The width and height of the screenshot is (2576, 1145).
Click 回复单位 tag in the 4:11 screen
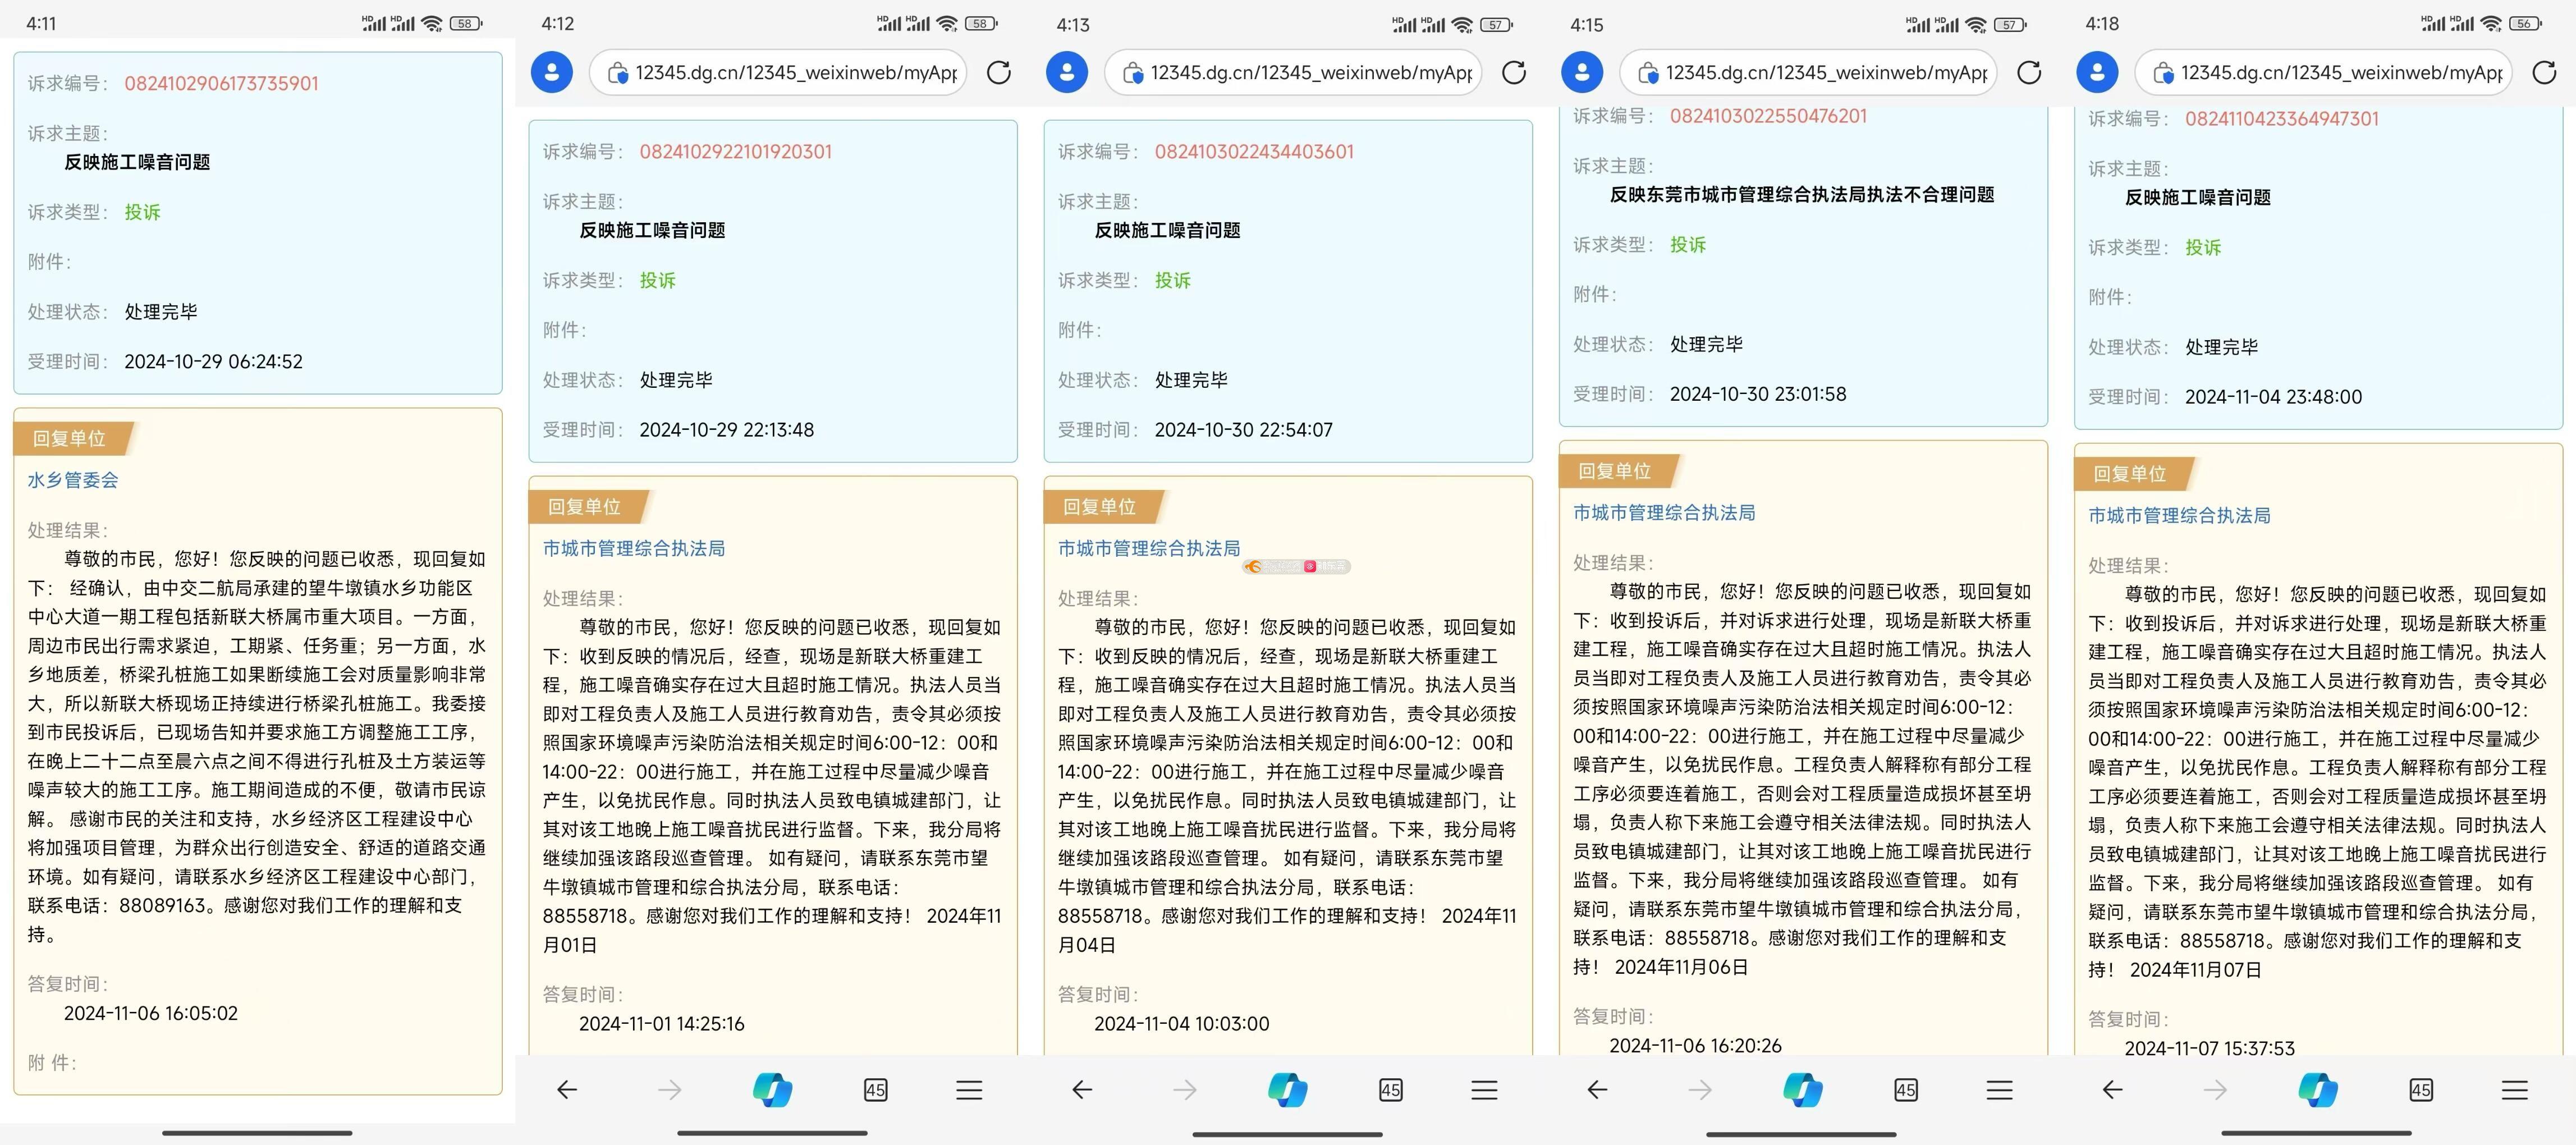[69, 438]
